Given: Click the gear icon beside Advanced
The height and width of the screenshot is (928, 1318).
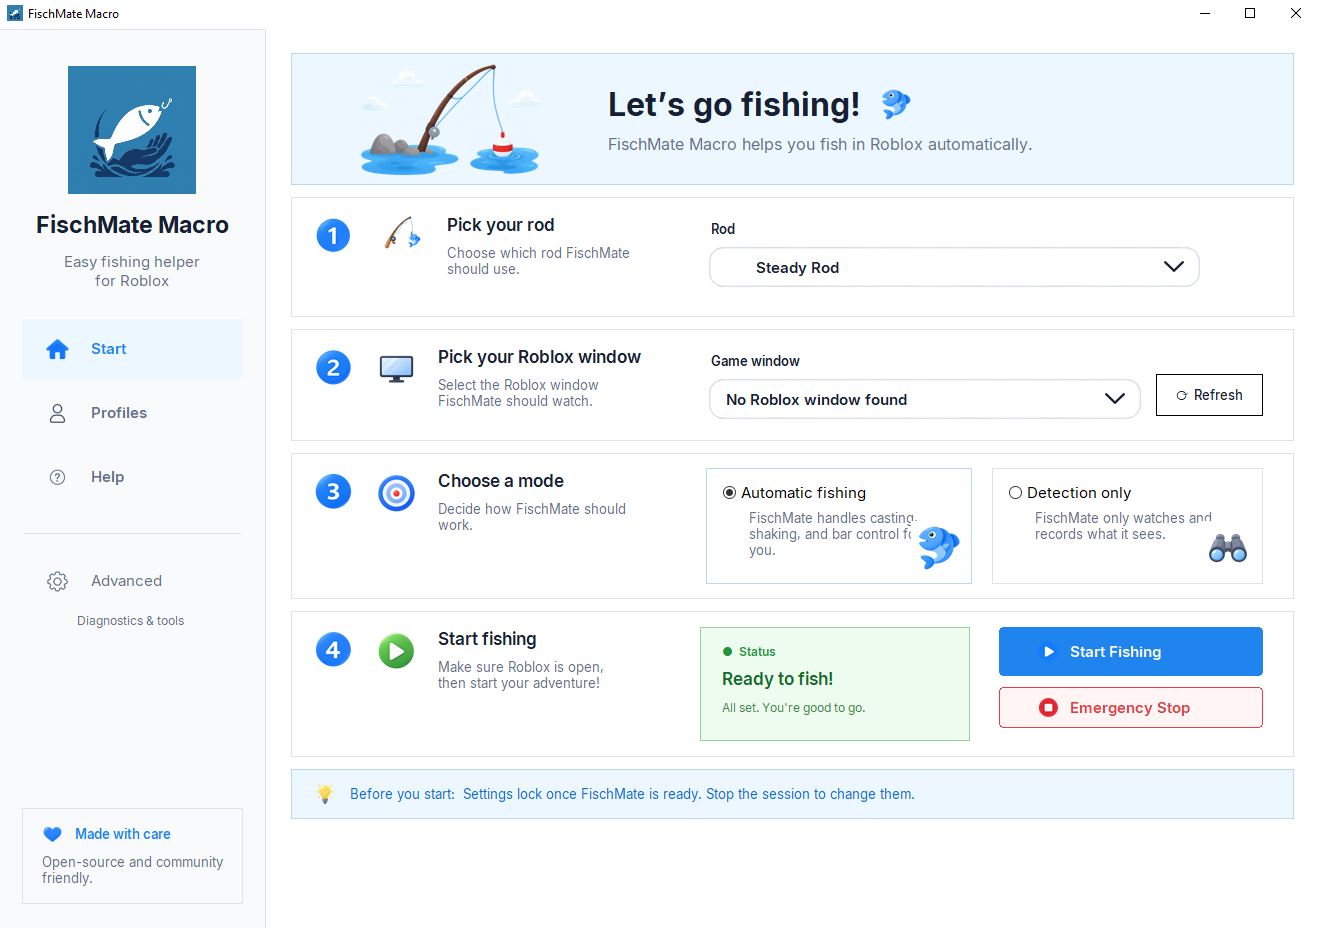Looking at the screenshot, I should click(57, 581).
